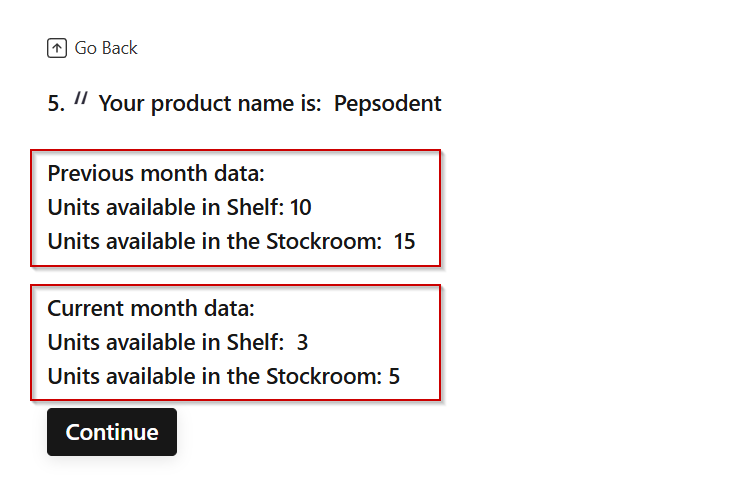The height and width of the screenshot is (483, 752).
Task: Click the previous month Shelf units line
Action: [x=179, y=207]
